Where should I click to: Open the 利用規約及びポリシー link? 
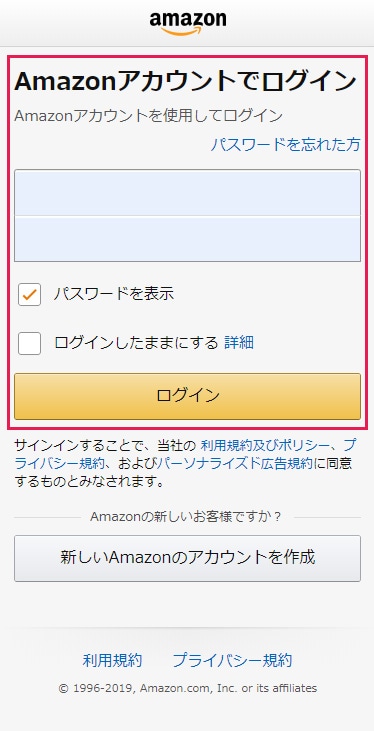(264, 446)
